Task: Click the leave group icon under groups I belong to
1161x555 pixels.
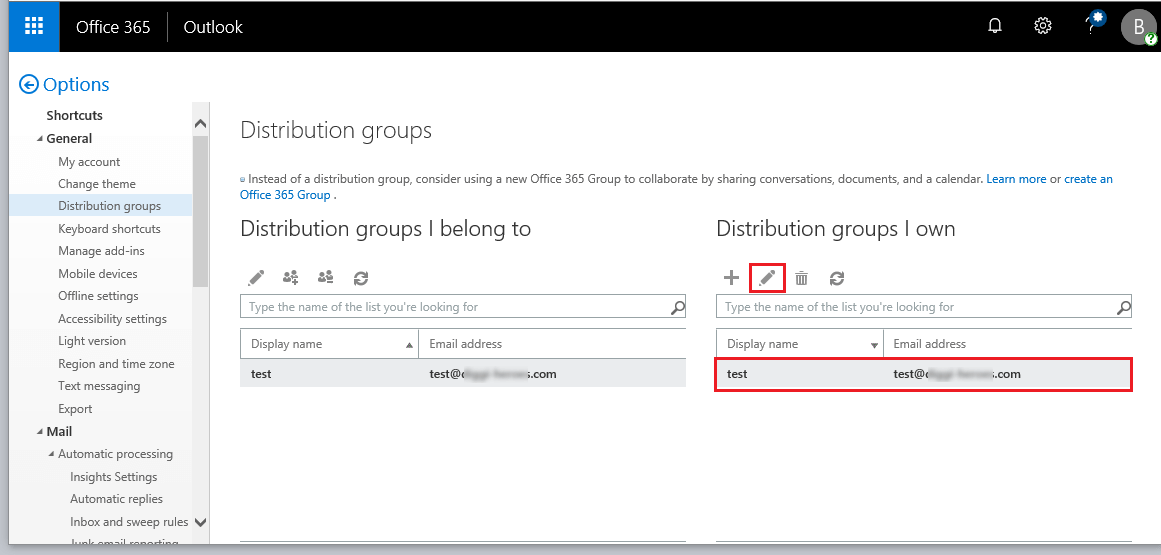Action: click(x=325, y=278)
